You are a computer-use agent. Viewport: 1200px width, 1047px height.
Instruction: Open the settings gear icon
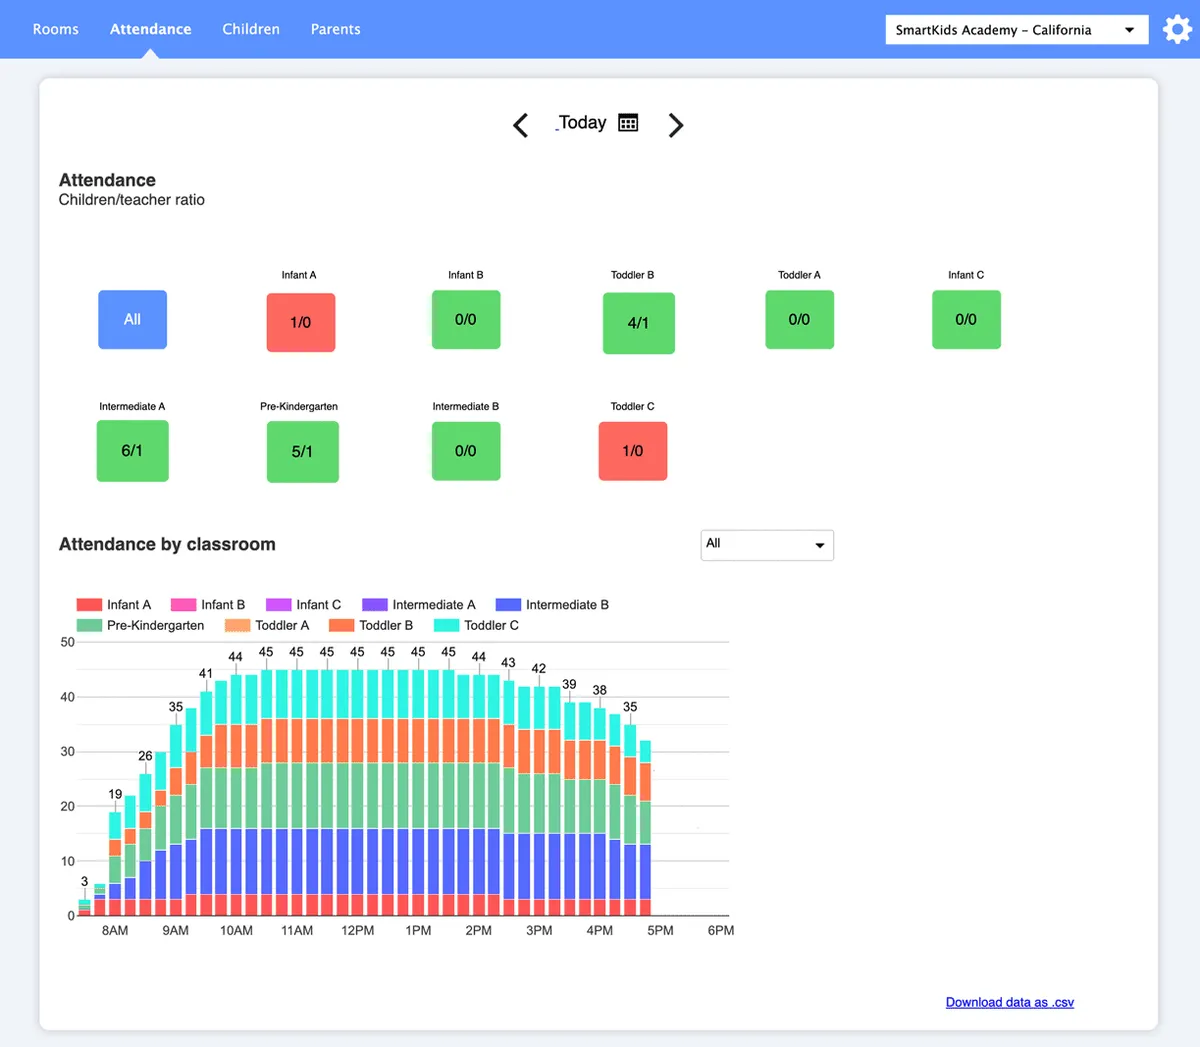click(1177, 30)
